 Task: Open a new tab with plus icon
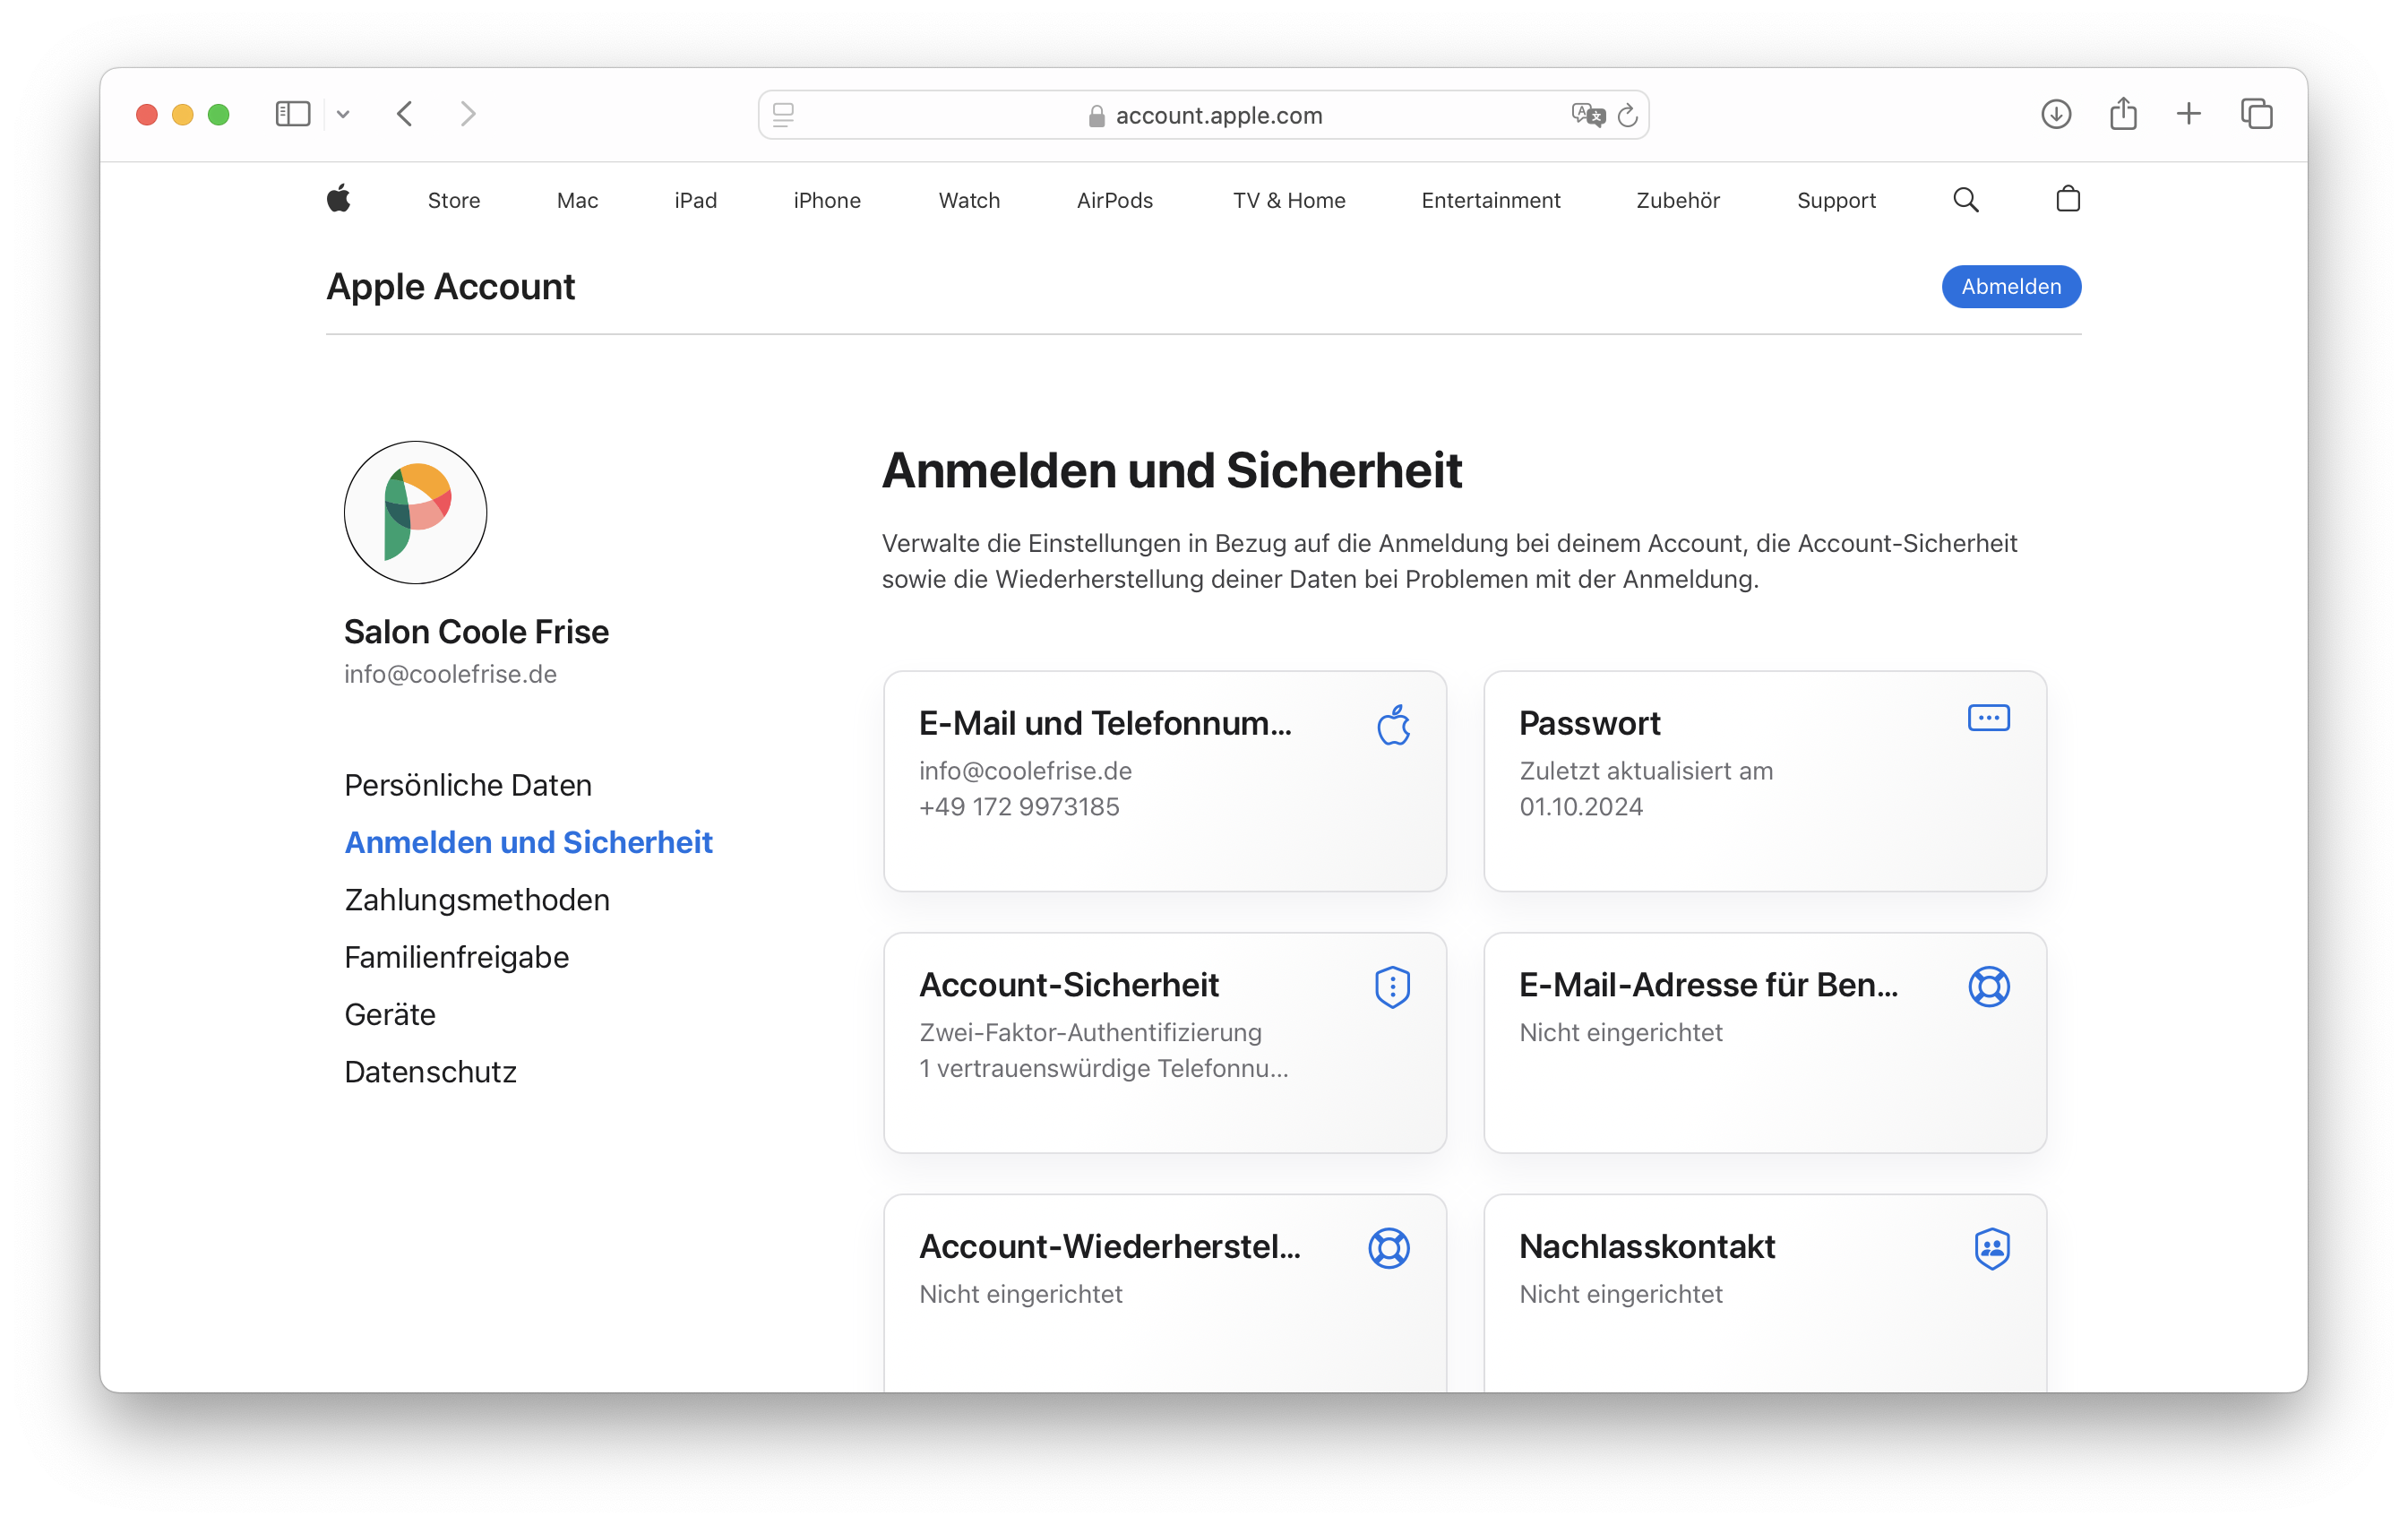(2188, 114)
